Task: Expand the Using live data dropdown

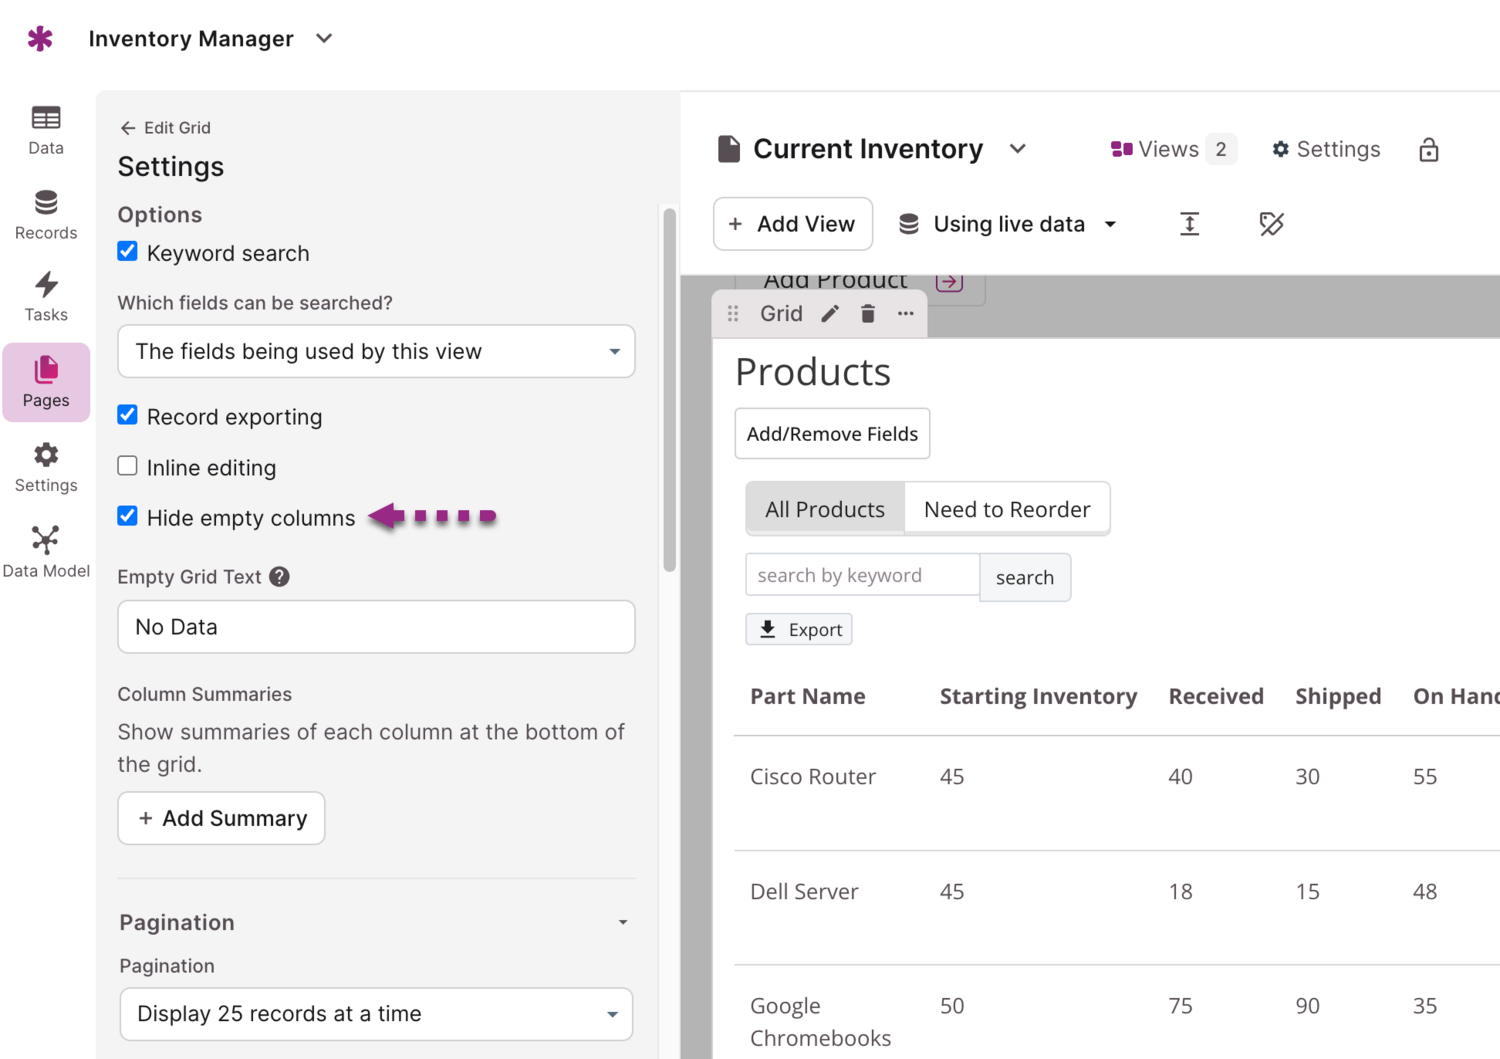Action: (1008, 224)
